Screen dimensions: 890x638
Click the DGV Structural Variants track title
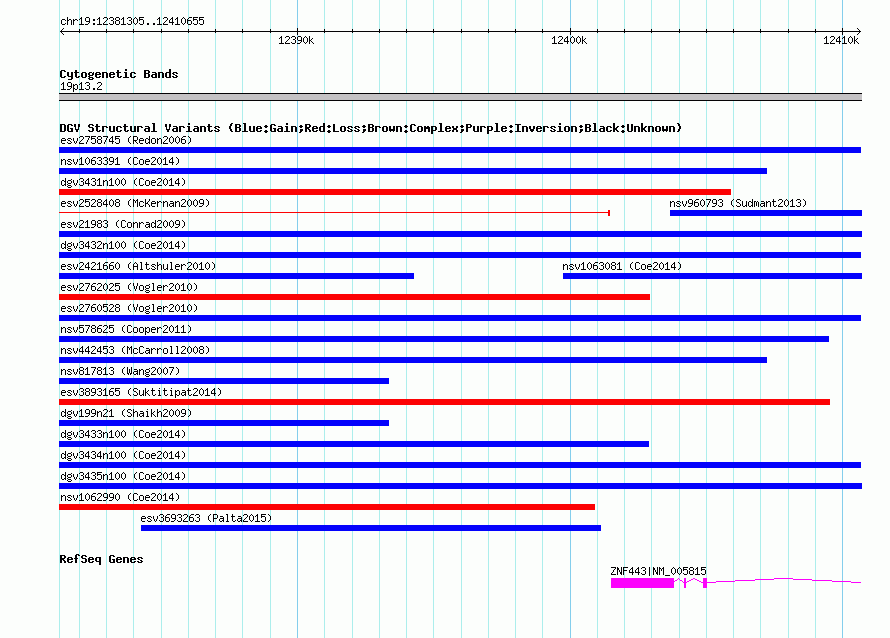click(x=370, y=128)
